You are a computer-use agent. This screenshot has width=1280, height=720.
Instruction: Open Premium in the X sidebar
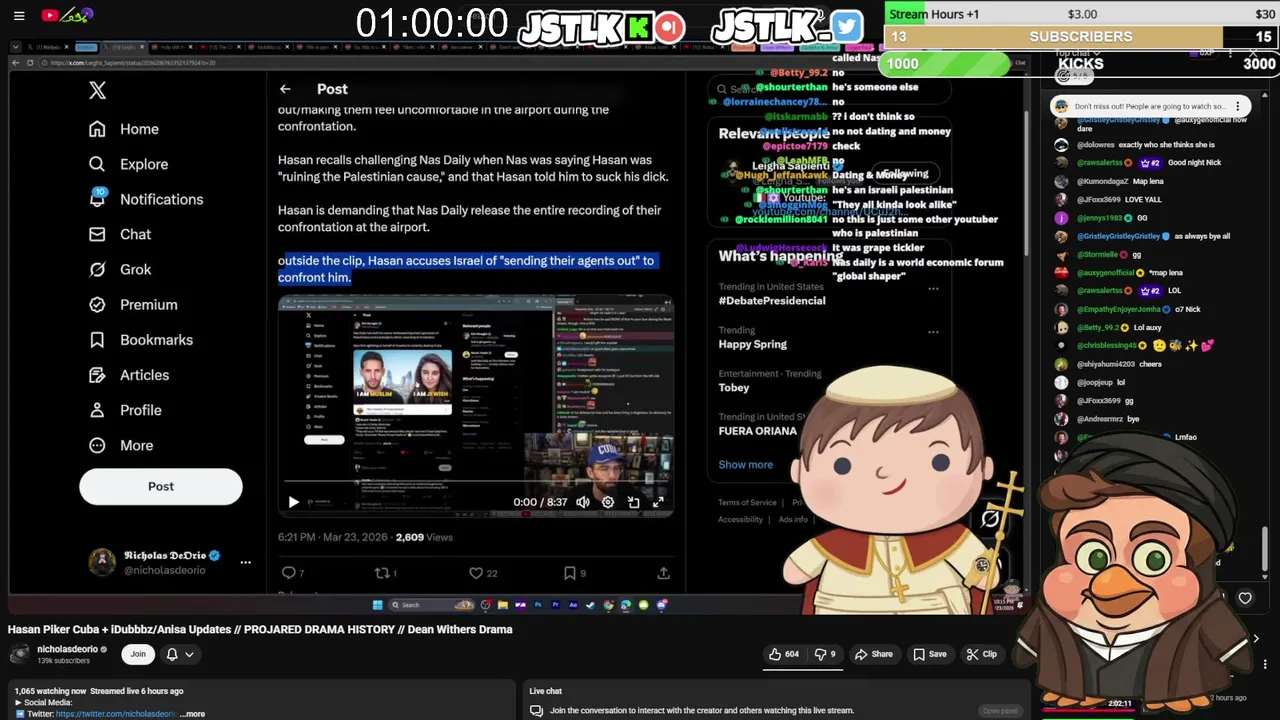pos(133,304)
